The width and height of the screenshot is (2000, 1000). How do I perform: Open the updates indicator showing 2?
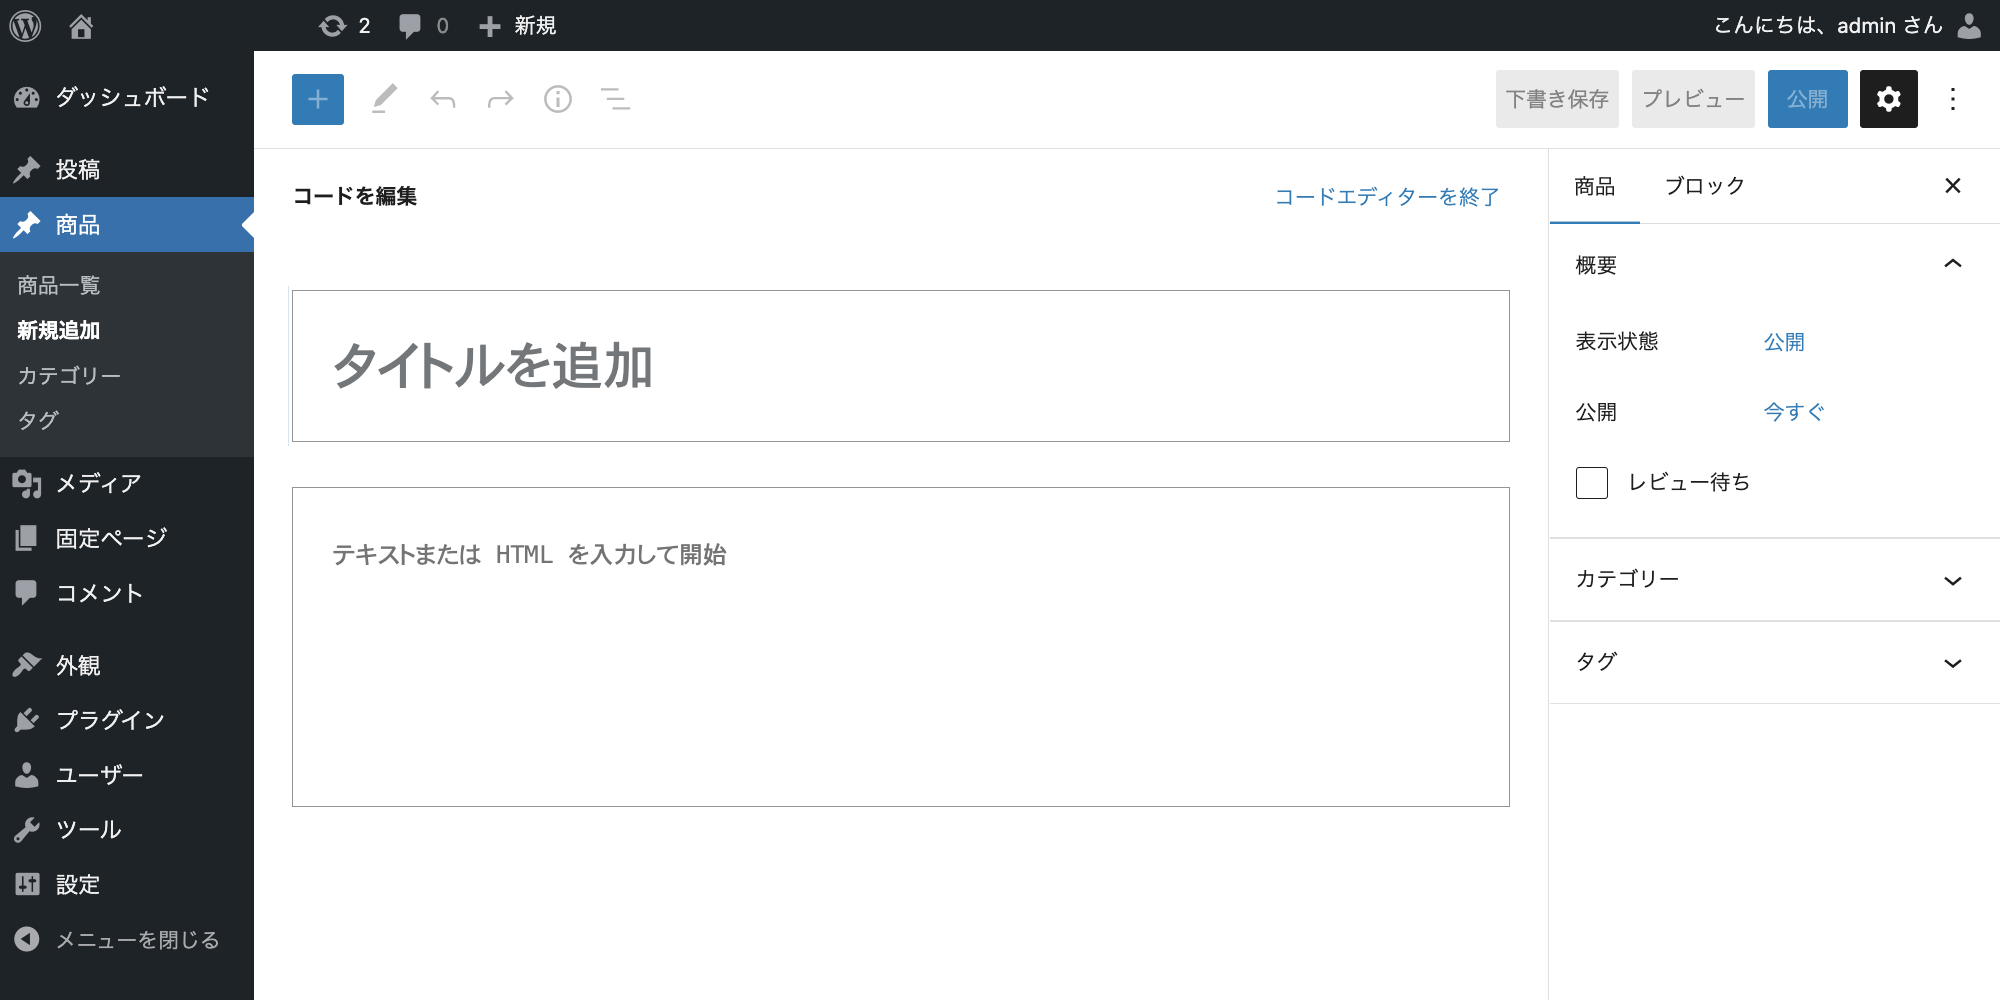click(x=345, y=26)
